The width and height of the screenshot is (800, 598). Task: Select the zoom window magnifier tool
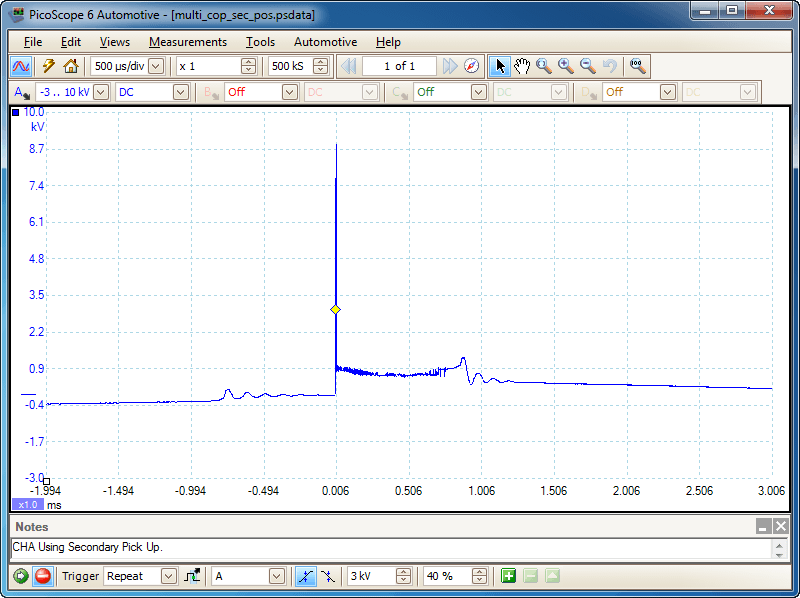pos(544,66)
